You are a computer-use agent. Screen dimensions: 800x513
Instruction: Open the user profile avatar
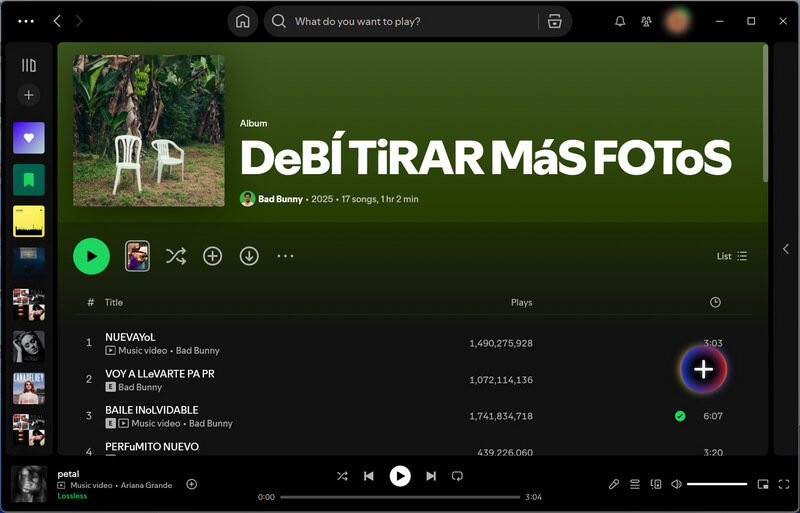point(677,21)
